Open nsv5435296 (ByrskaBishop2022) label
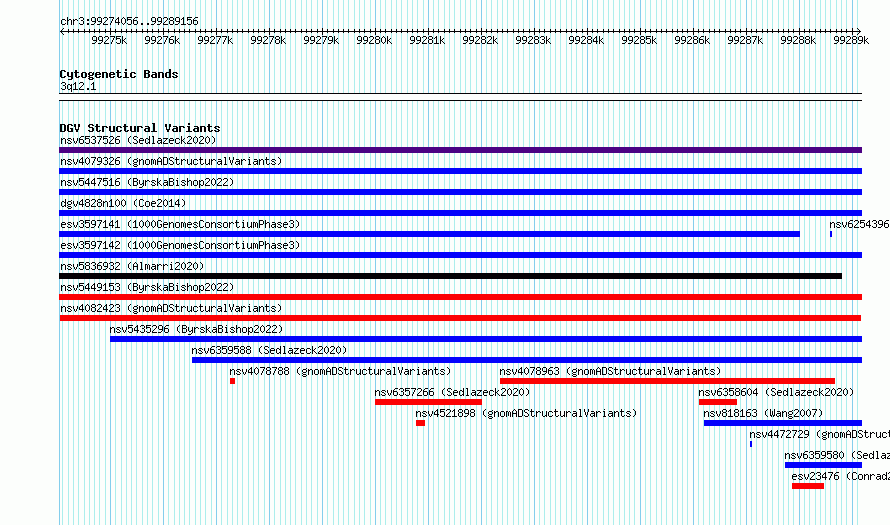The height and width of the screenshot is (525, 890). click(x=196, y=329)
